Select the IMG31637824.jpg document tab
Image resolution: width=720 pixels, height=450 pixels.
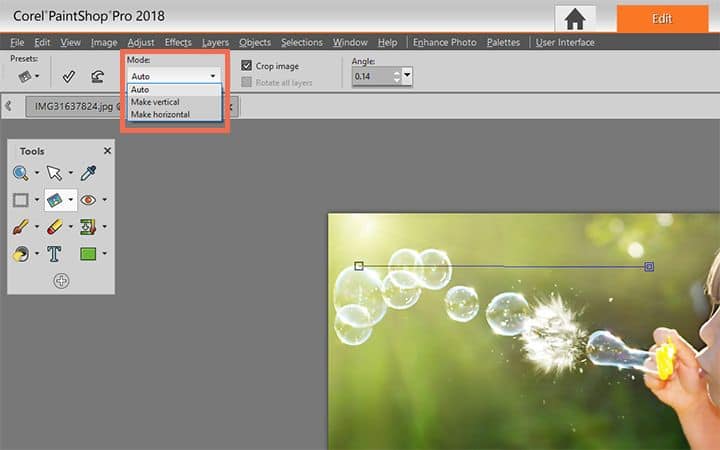click(76, 107)
